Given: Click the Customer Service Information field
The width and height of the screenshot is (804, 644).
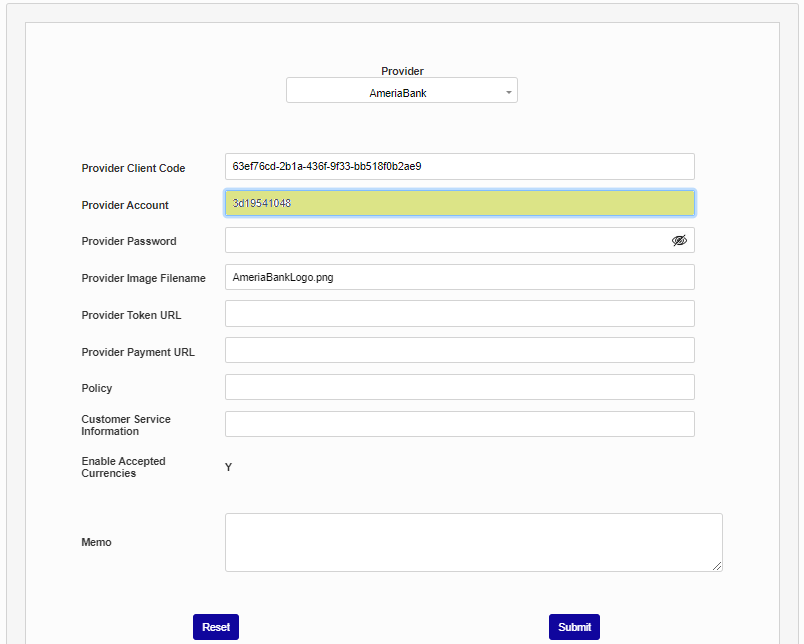Looking at the screenshot, I should pos(459,424).
